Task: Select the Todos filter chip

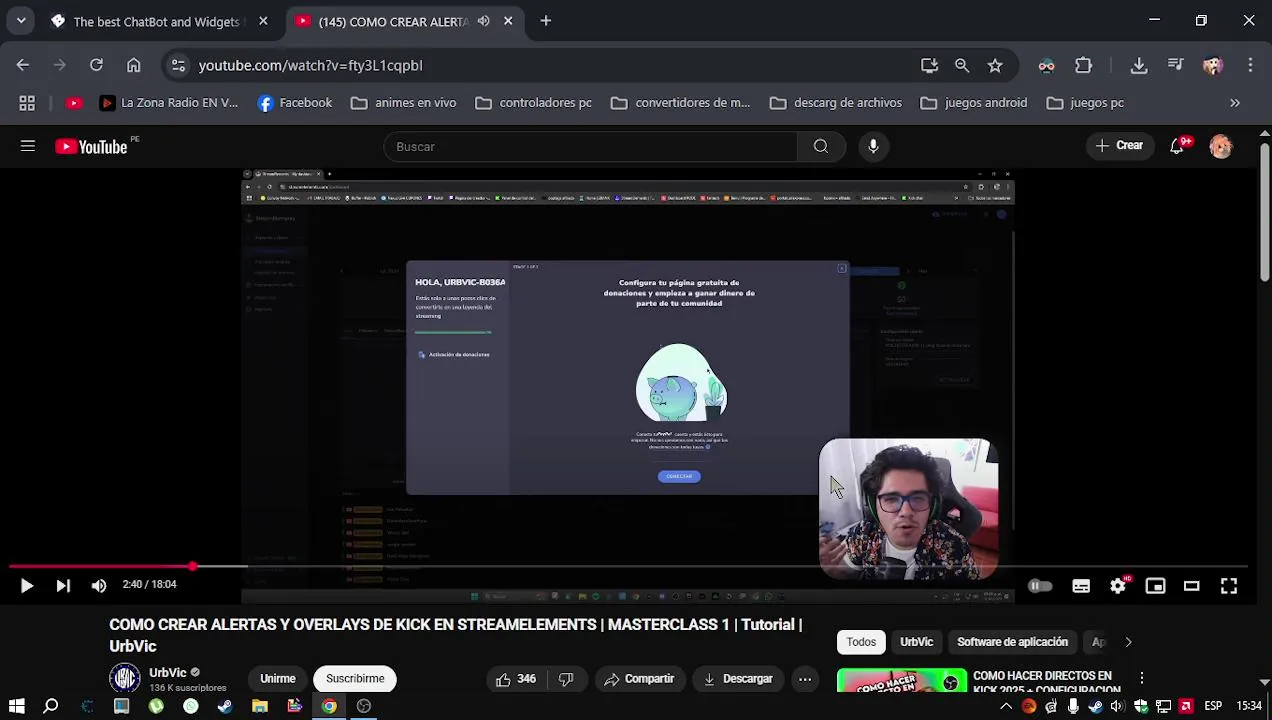Action: coord(861,642)
